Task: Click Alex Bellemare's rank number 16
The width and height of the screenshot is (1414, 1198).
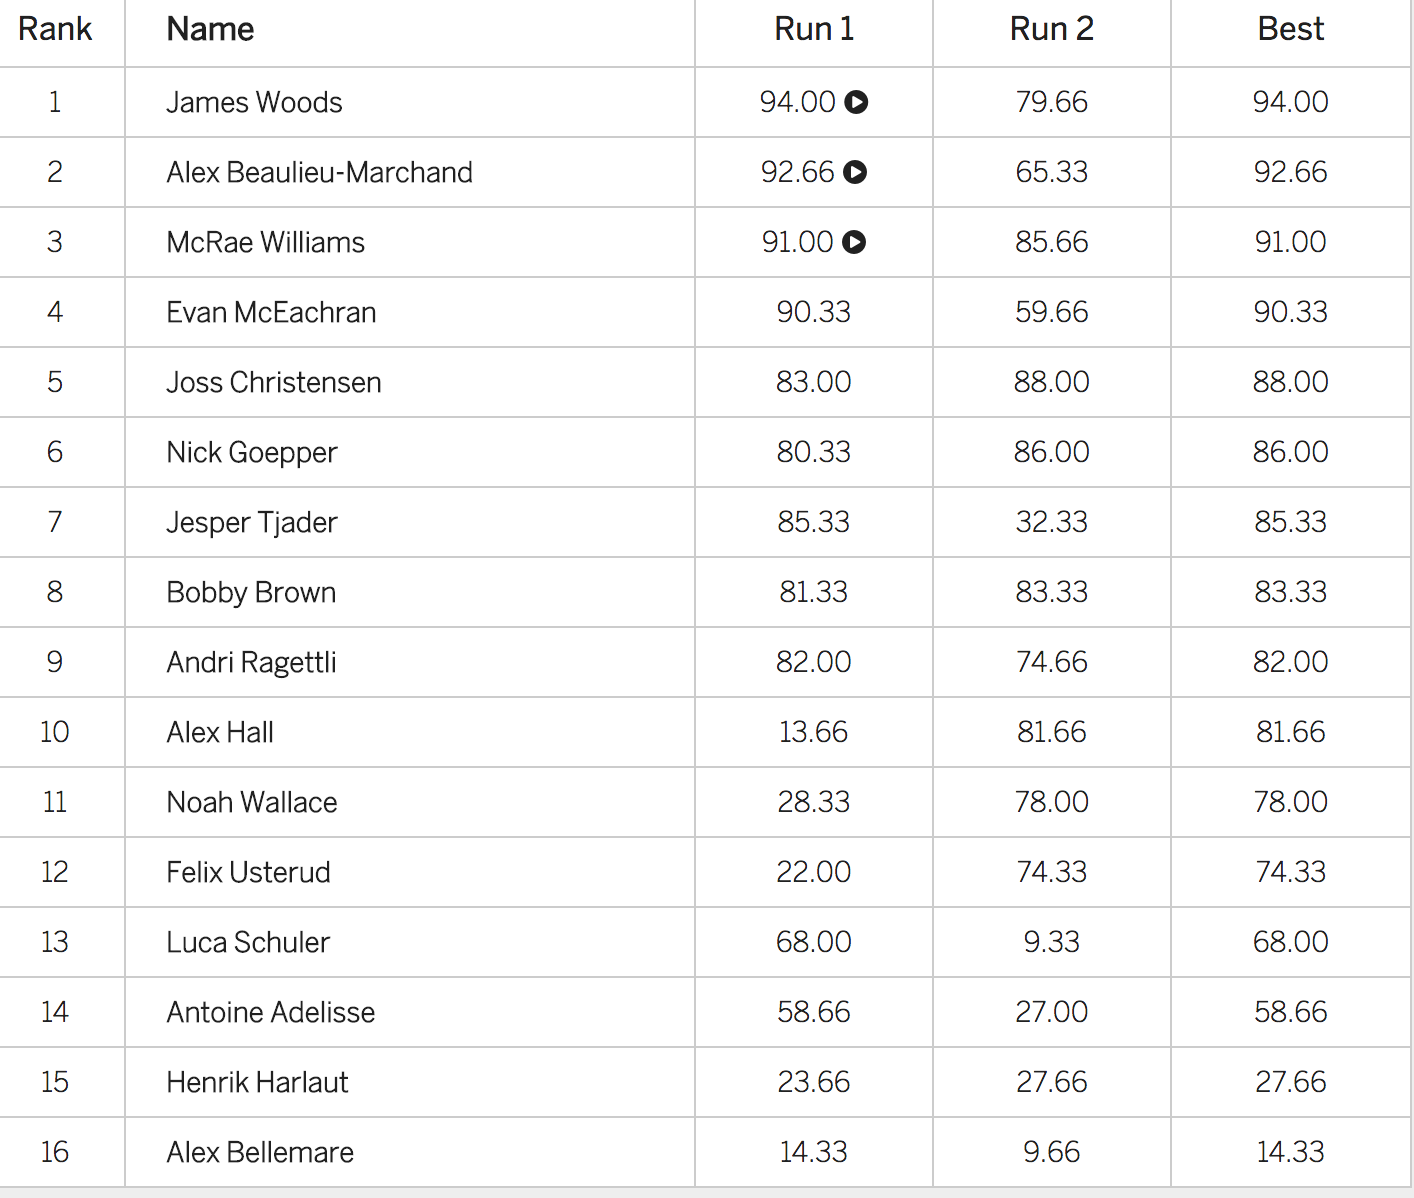Action: point(55,1152)
